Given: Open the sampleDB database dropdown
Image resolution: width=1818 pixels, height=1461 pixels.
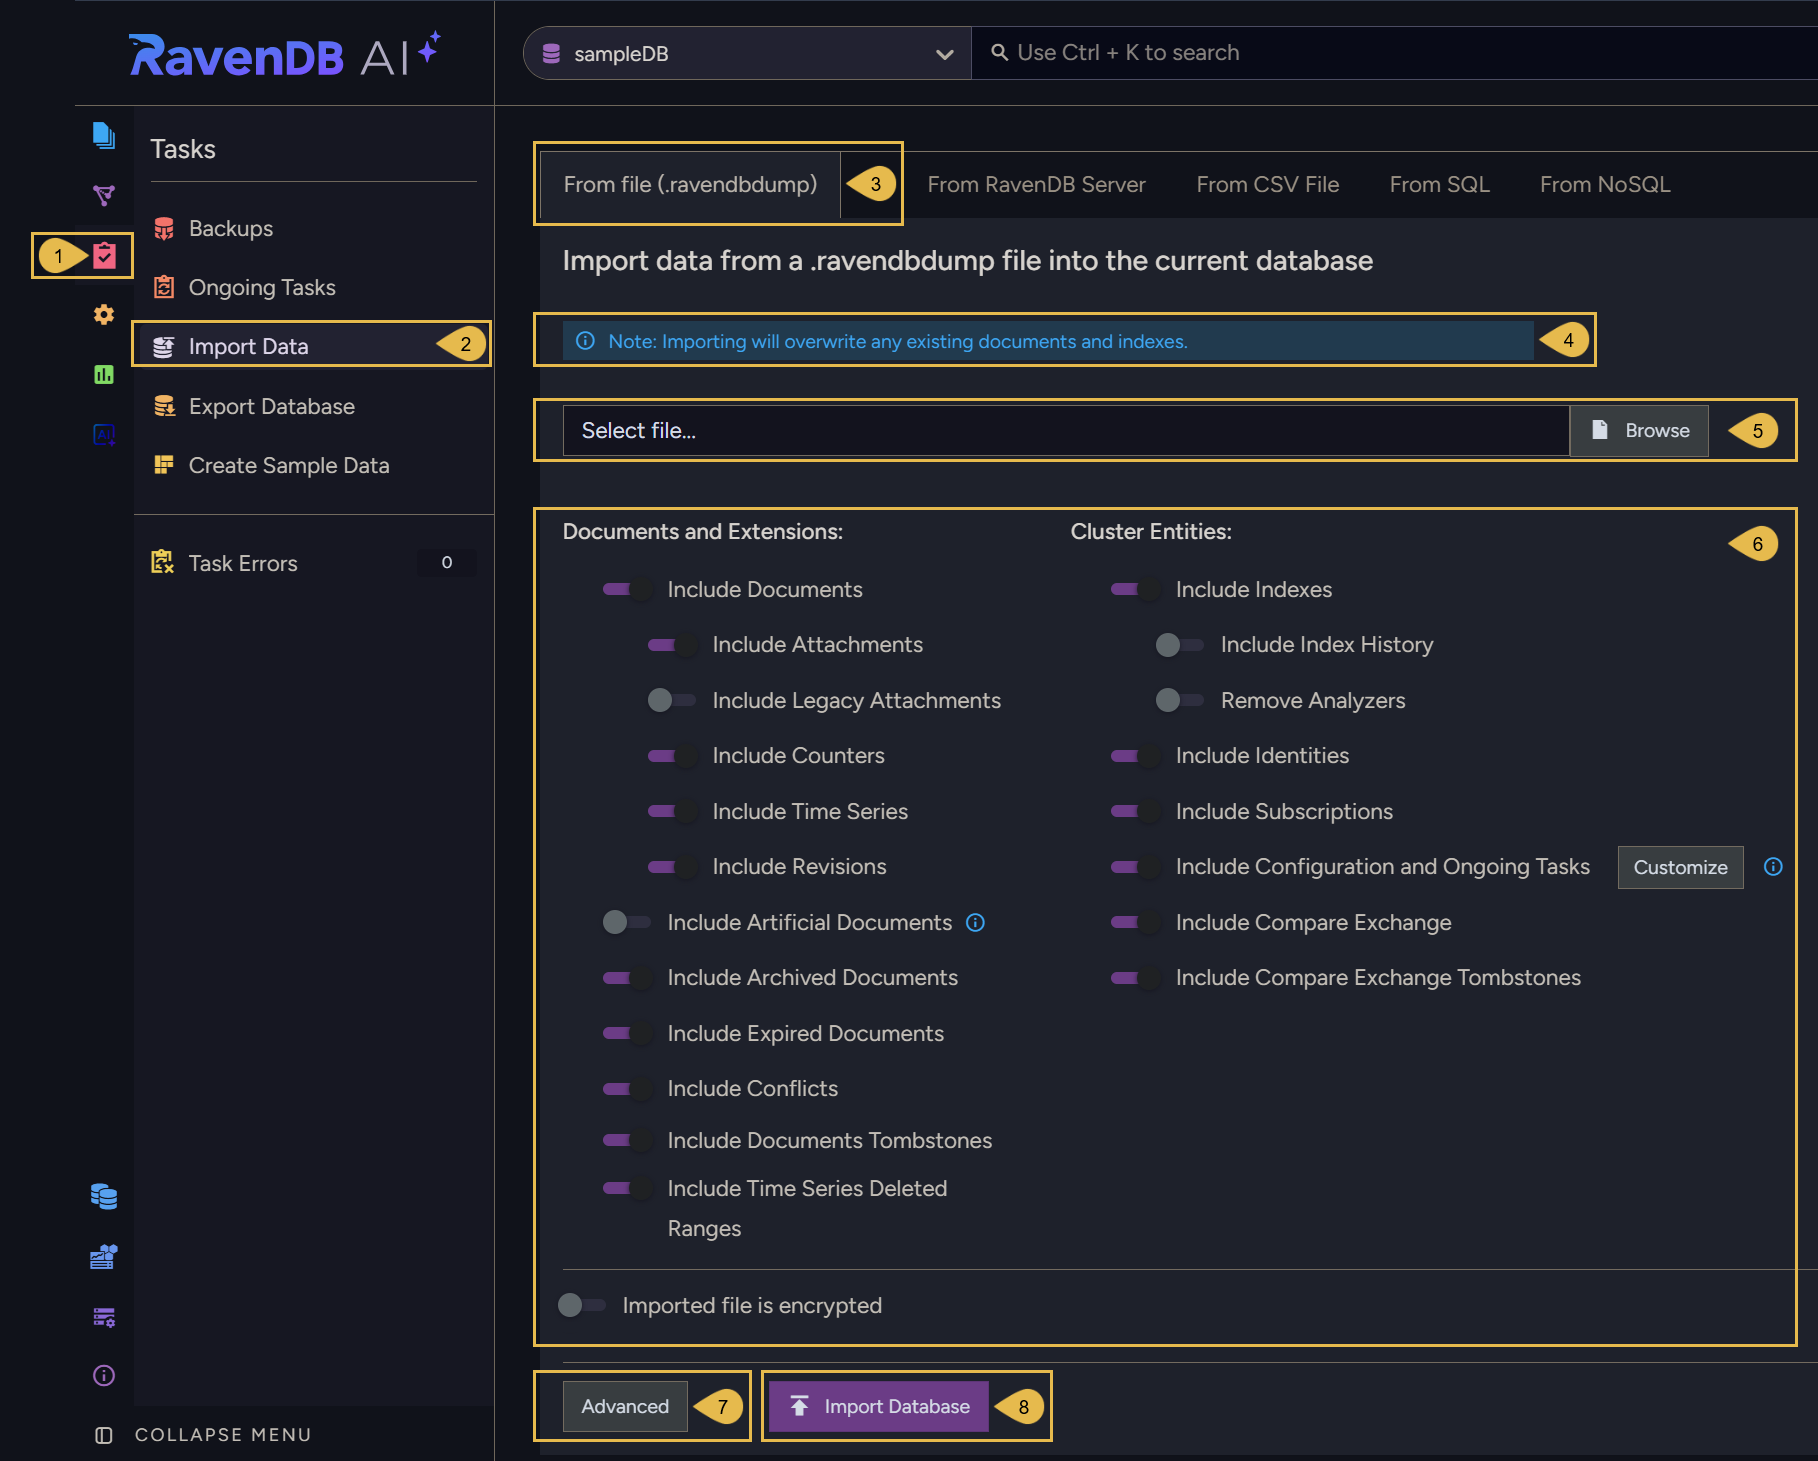Looking at the screenshot, I should click(747, 53).
